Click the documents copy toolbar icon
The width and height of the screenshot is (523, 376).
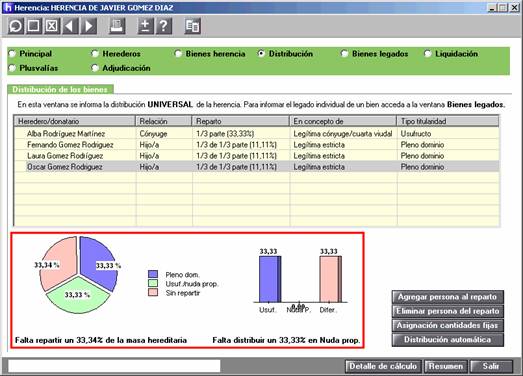(192, 26)
